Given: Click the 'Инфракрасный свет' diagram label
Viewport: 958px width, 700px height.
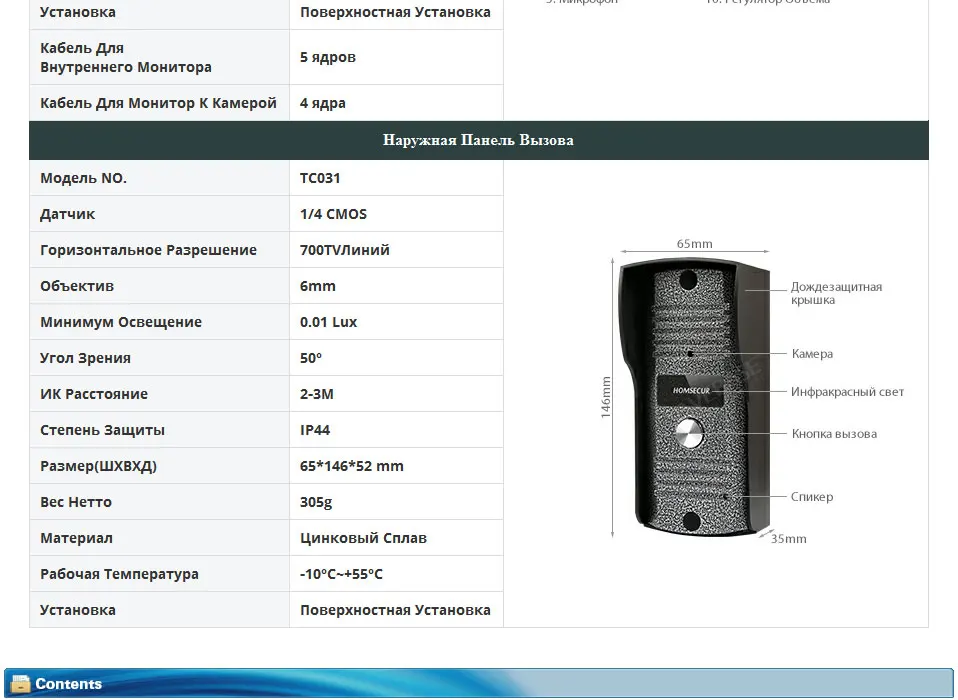Looking at the screenshot, I should click(847, 392).
